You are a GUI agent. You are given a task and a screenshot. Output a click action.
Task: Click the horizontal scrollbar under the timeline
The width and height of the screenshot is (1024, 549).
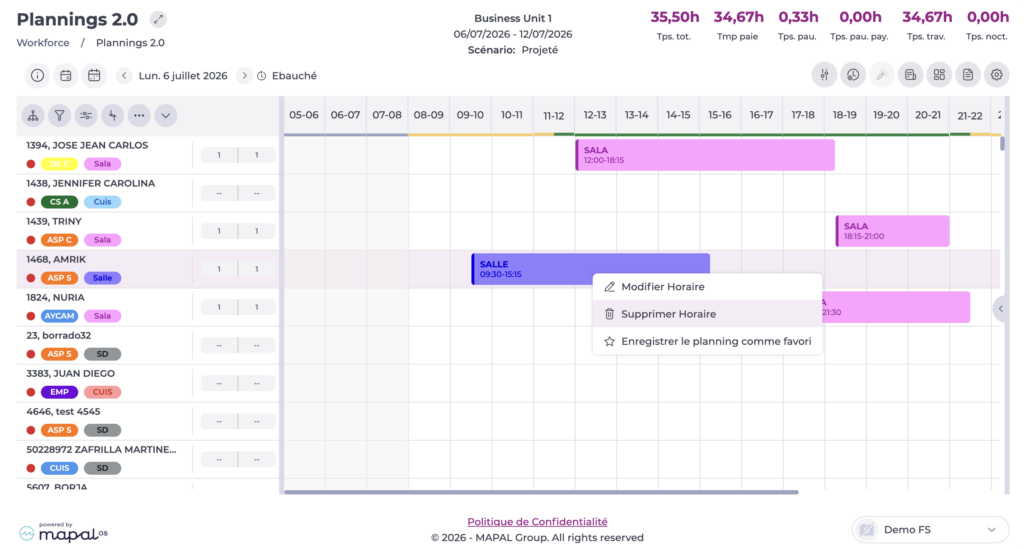point(541,492)
